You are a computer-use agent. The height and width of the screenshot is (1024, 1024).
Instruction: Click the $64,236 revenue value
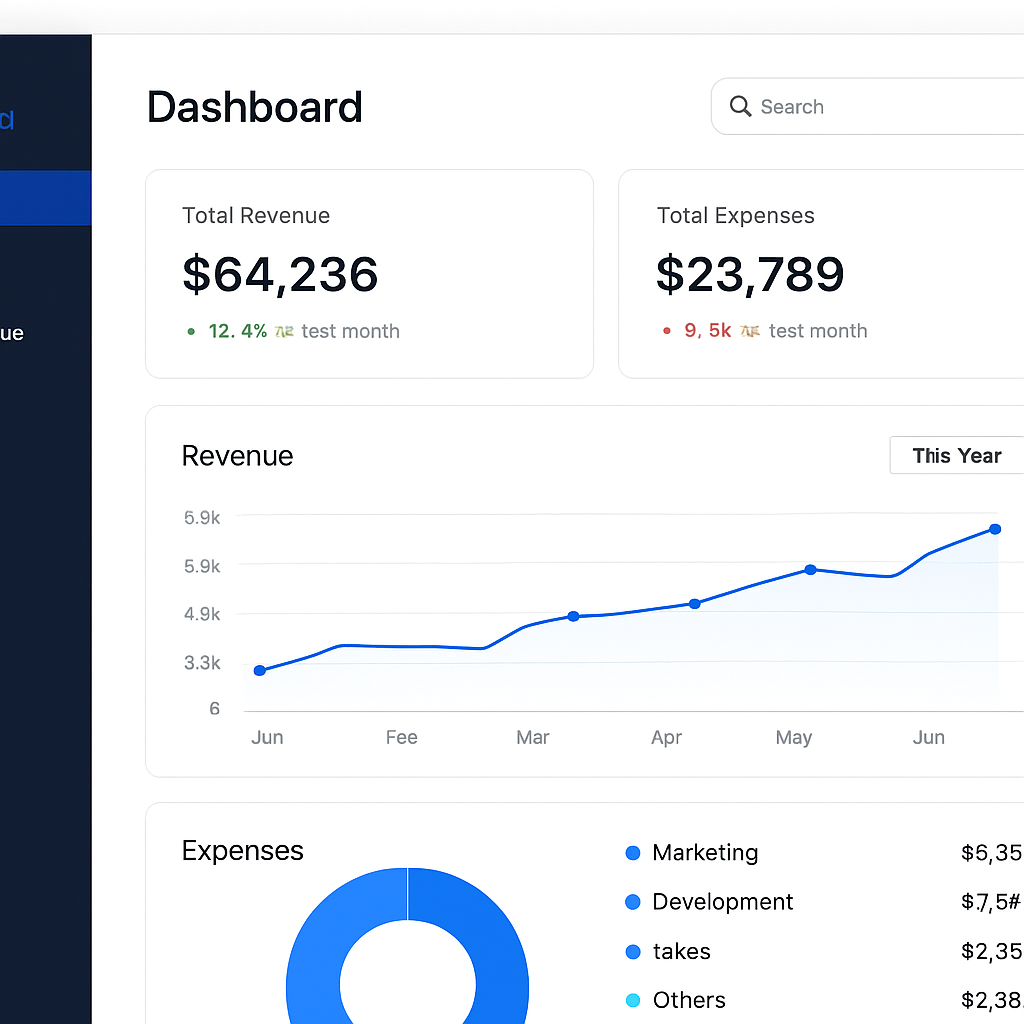point(280,274)
